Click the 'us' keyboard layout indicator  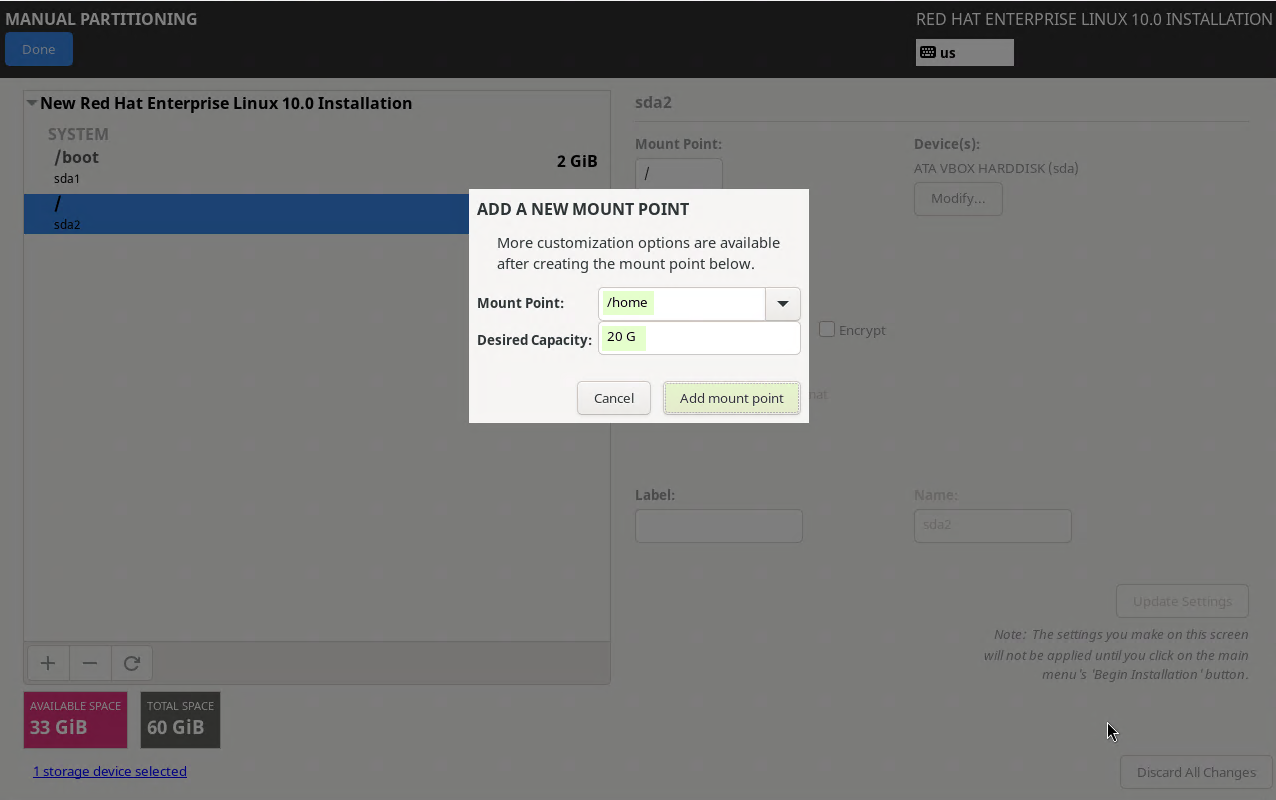[x=964, y=53]
